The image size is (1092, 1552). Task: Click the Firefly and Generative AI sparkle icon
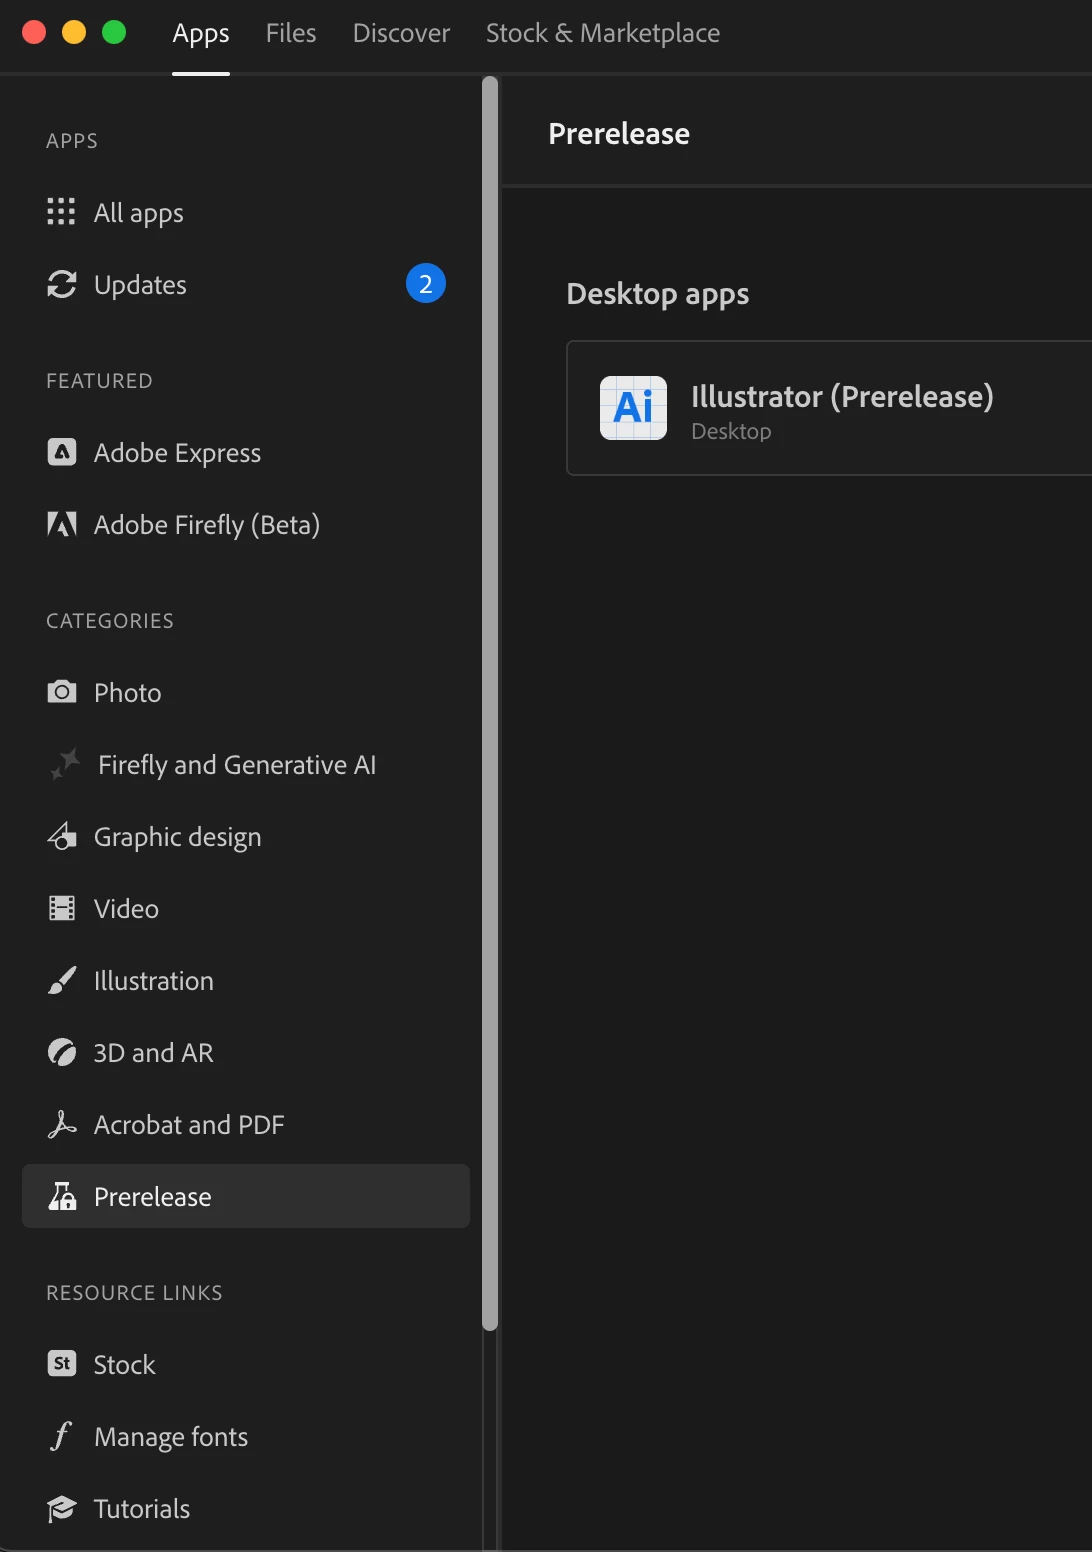pyautogui.click(x=65, y=764)
